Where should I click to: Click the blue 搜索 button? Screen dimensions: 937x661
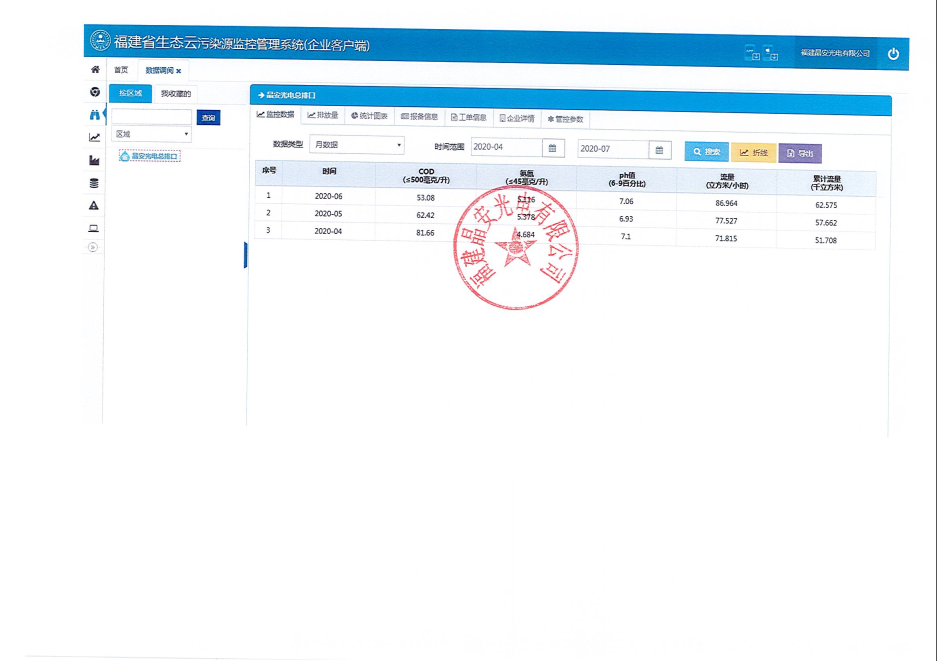(x=706, y=152)
